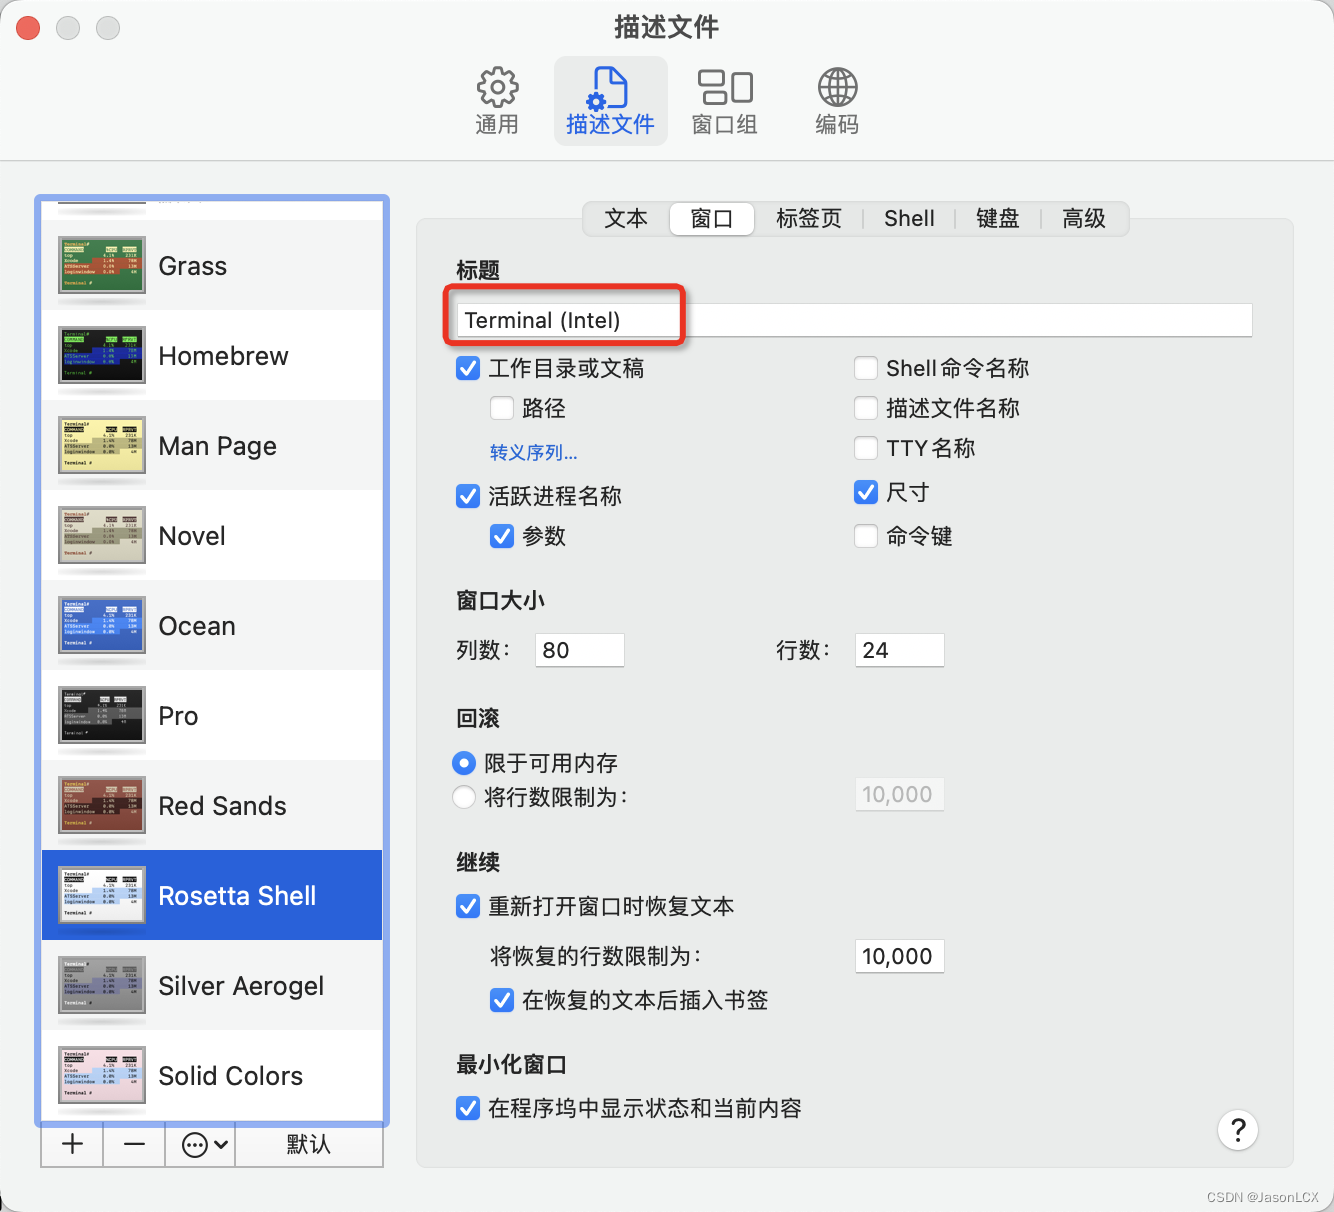The height and width of the screenshot is (1212, 1334).
Task: Check the TTY名称 option
Action: [x=865, y=448]
